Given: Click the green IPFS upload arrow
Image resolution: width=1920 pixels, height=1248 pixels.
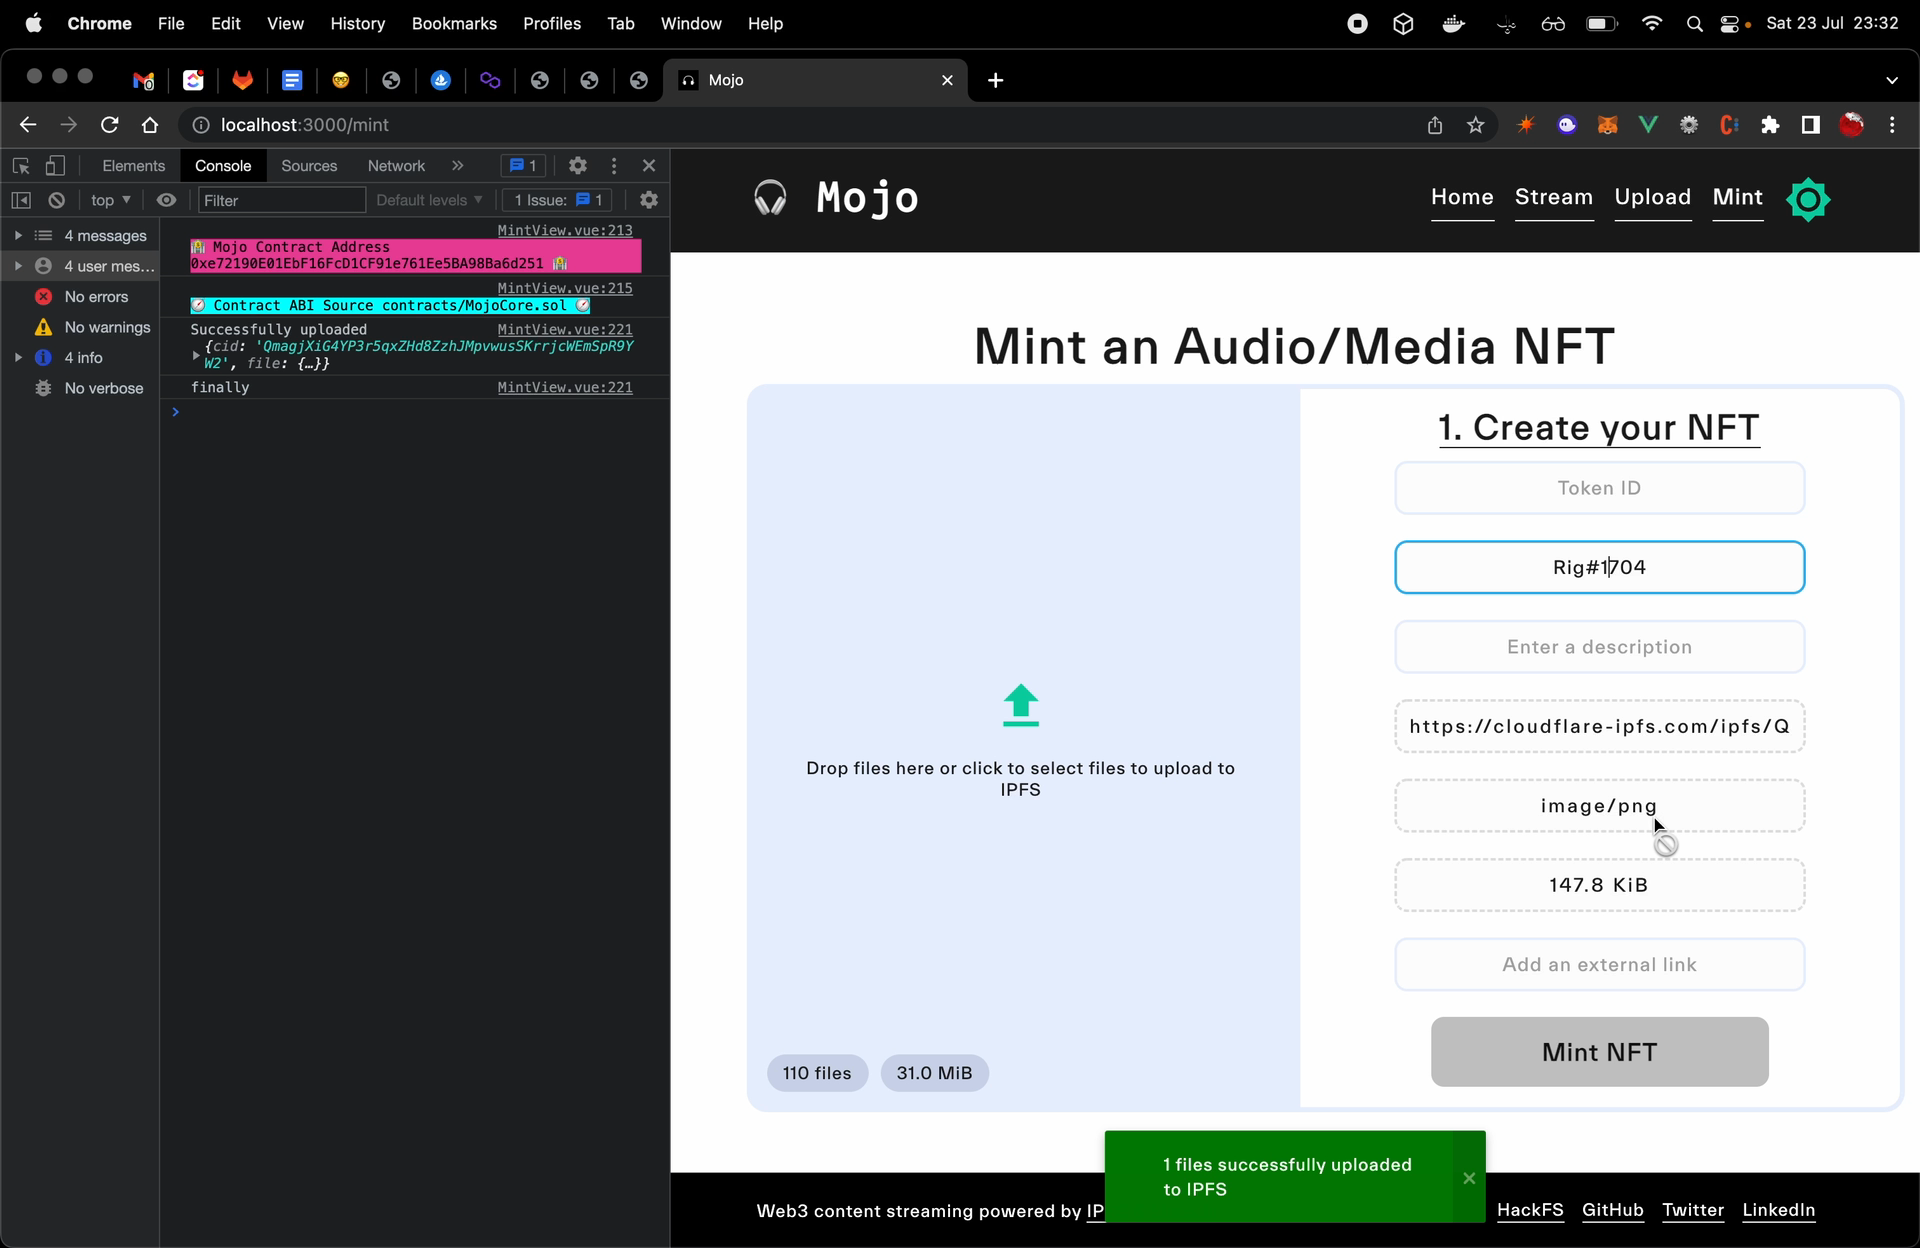Looking at the screenshot, I should (1020, 705).
